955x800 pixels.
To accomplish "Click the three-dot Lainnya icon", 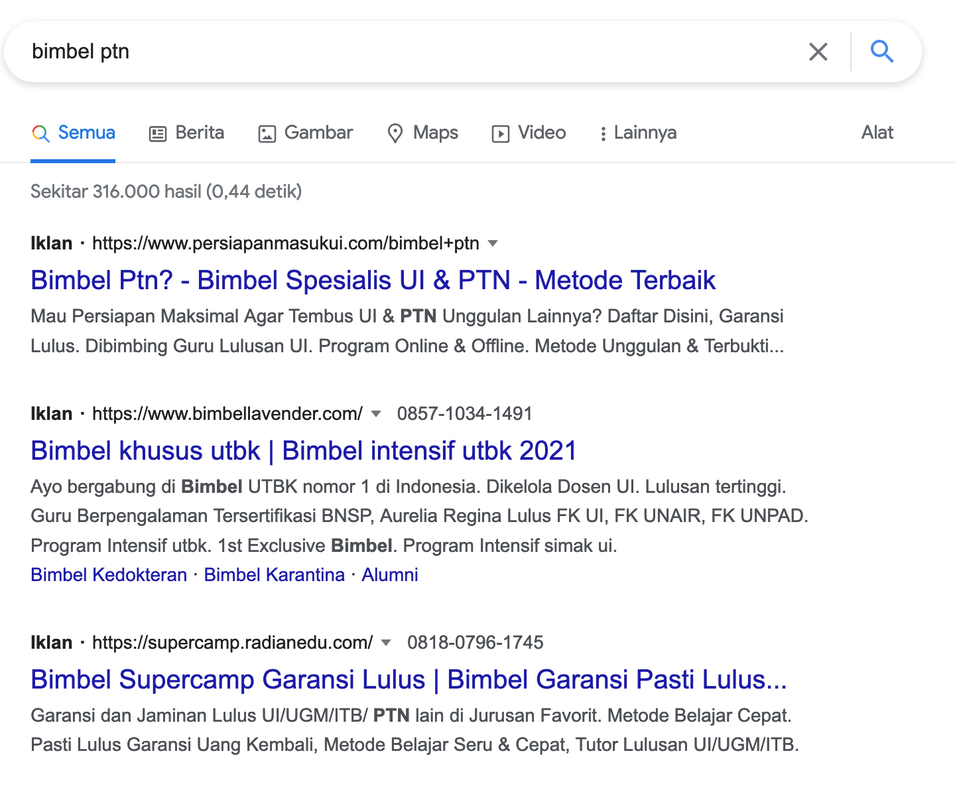I will 603,134.
